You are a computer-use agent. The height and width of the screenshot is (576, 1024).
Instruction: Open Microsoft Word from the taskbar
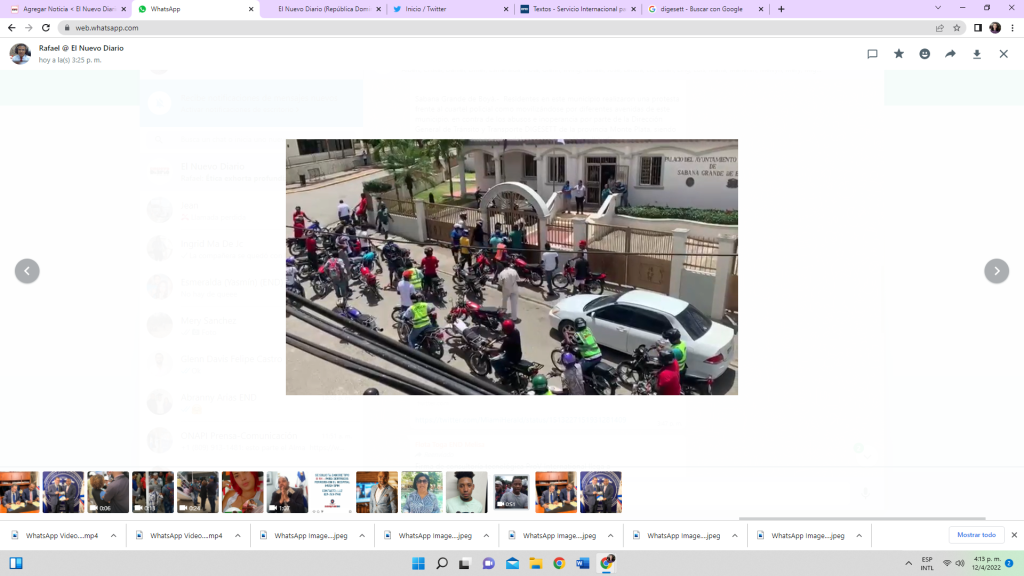(x=582, y=564)
